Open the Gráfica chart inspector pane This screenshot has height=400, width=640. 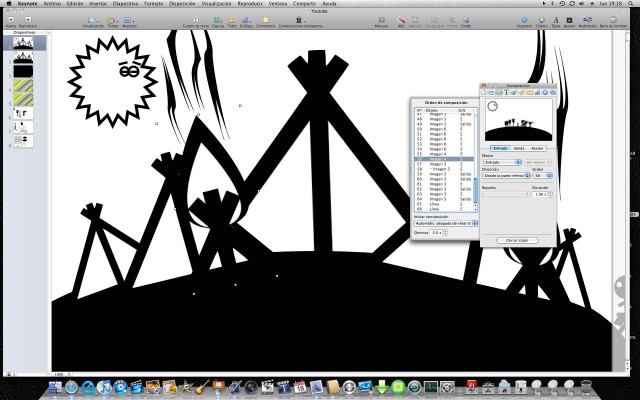537,93
